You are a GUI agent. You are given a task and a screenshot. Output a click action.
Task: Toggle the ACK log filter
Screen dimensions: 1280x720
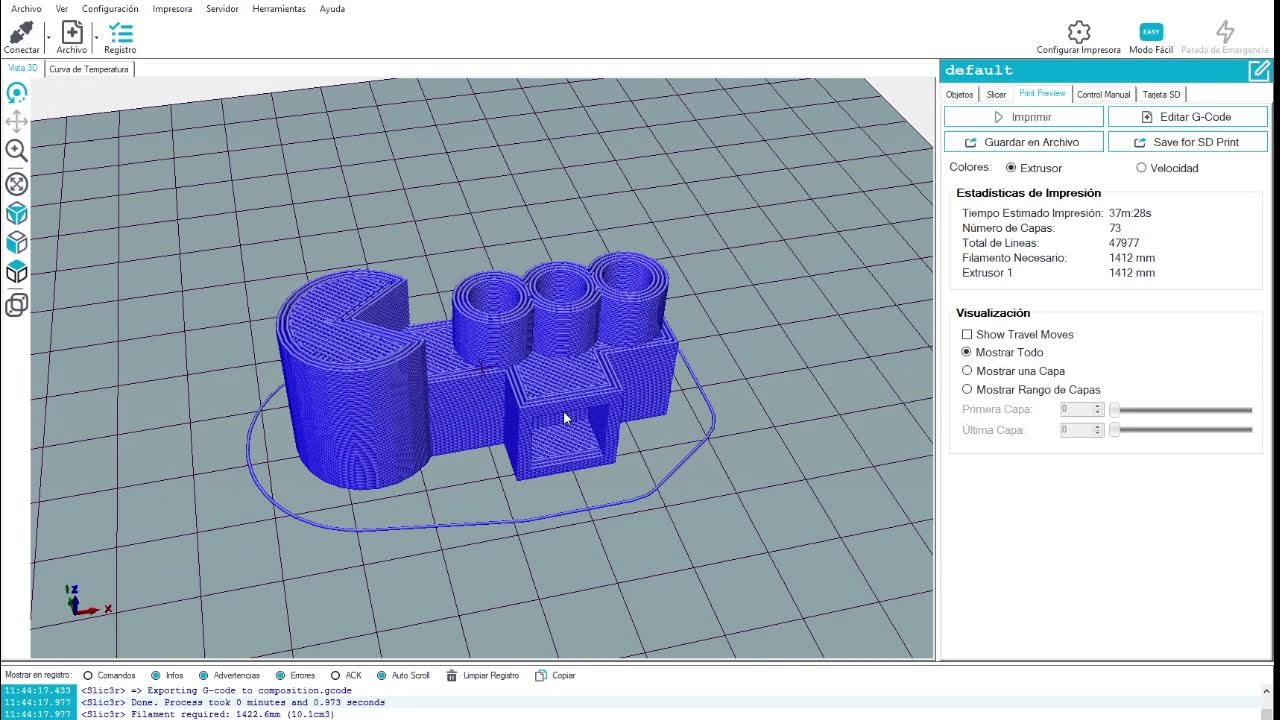tap(335, 676)
